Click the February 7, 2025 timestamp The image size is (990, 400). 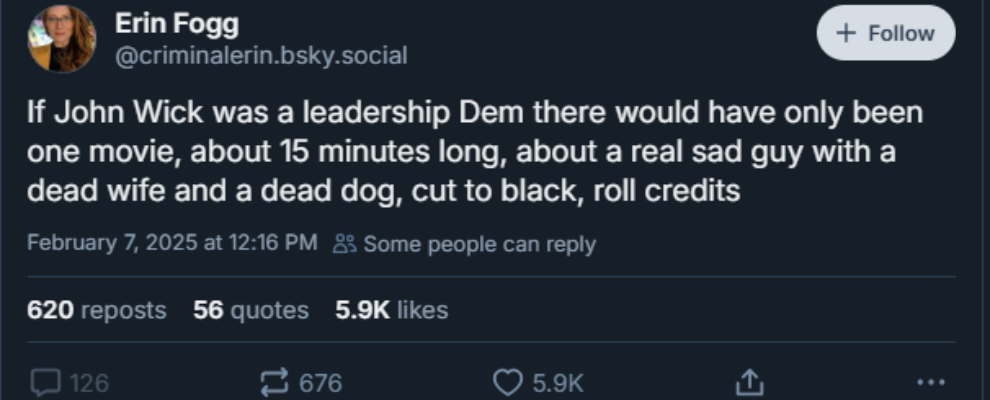tap(172, 243)
